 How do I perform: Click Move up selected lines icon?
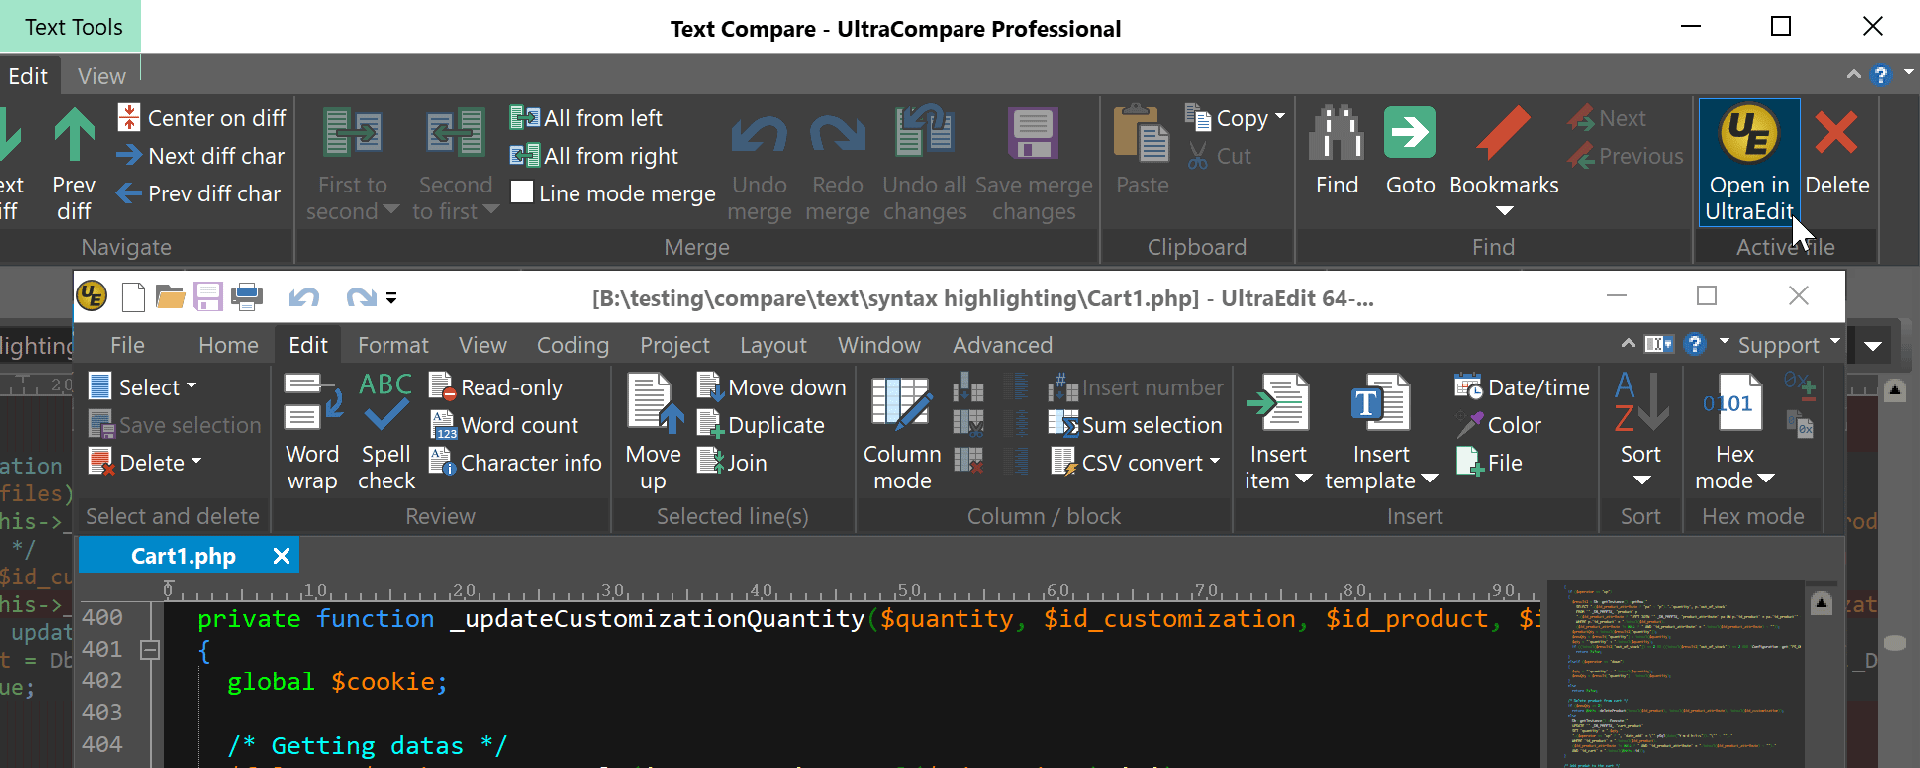pos(654,403)
